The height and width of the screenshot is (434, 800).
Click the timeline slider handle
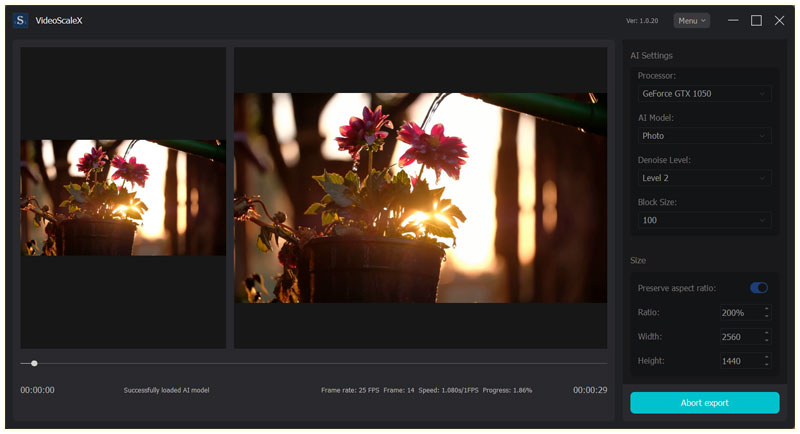[34, 364]
